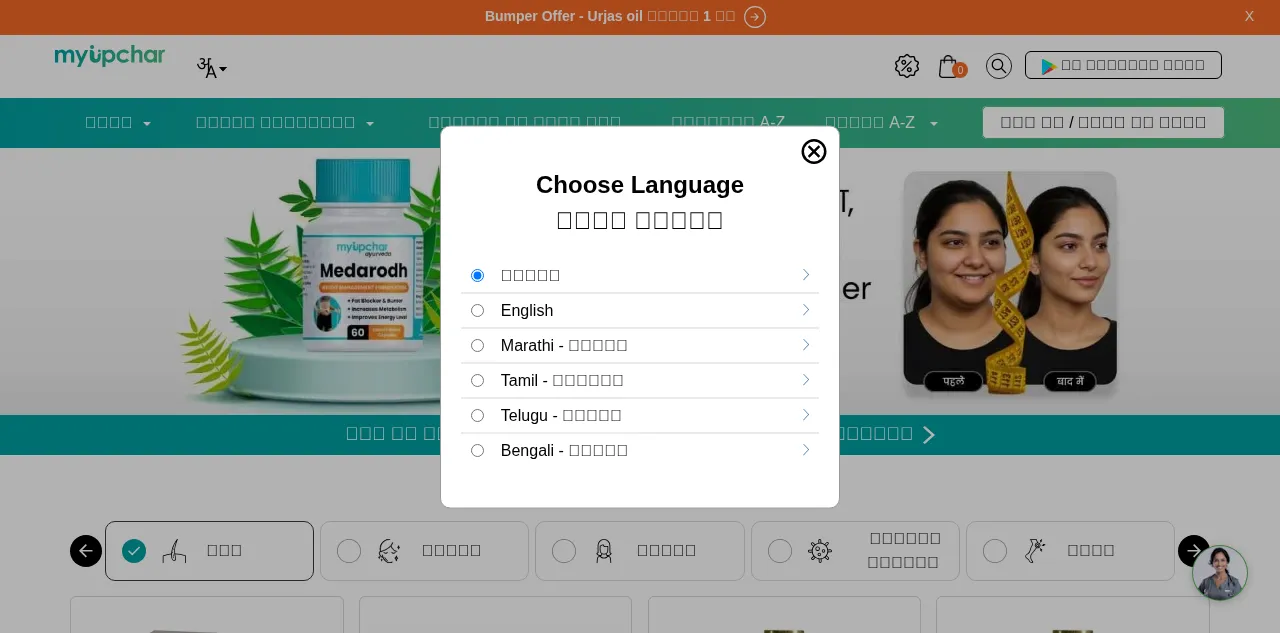1280x633 pixels.
Task: Click the Bumper Offer Urjas oil text
Action: tap(610, 17)
